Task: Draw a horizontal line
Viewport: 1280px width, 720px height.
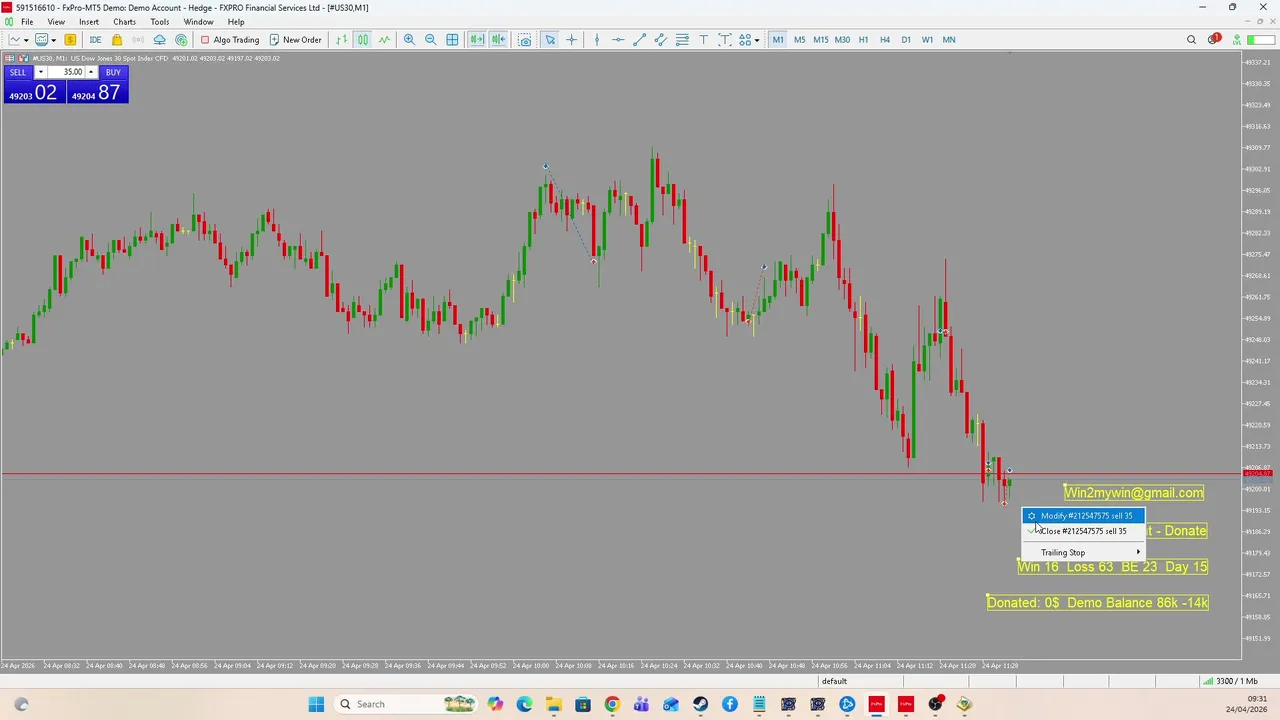Action: point(618,40)
